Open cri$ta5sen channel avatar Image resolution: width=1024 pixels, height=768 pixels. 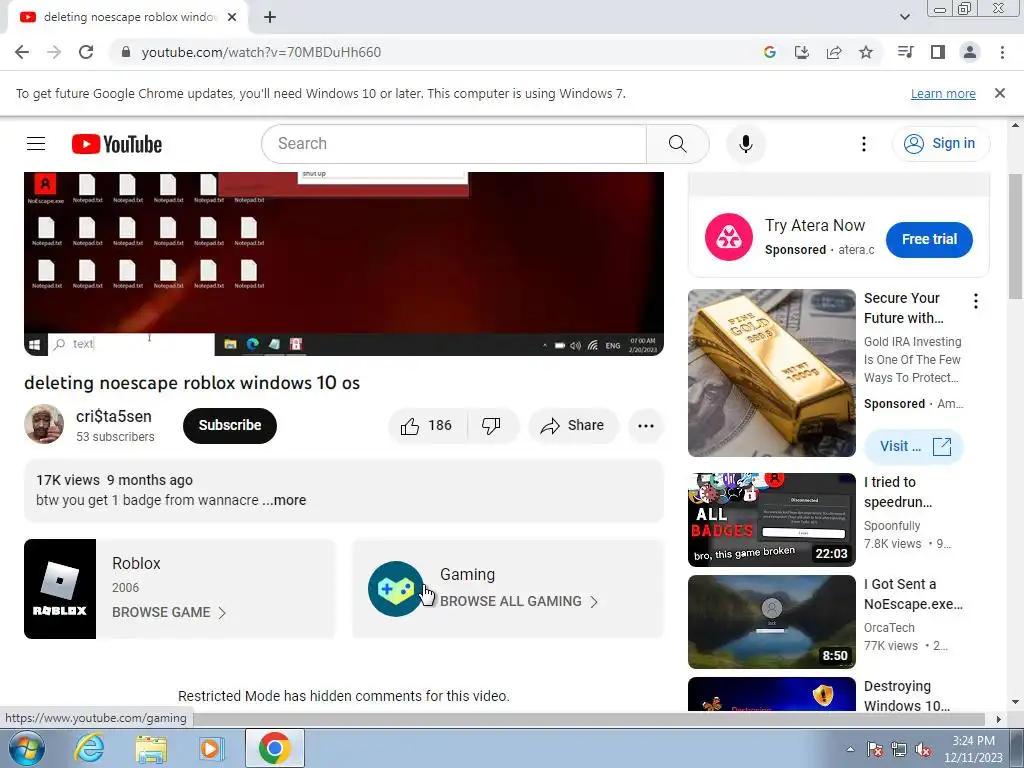[44, 424]
